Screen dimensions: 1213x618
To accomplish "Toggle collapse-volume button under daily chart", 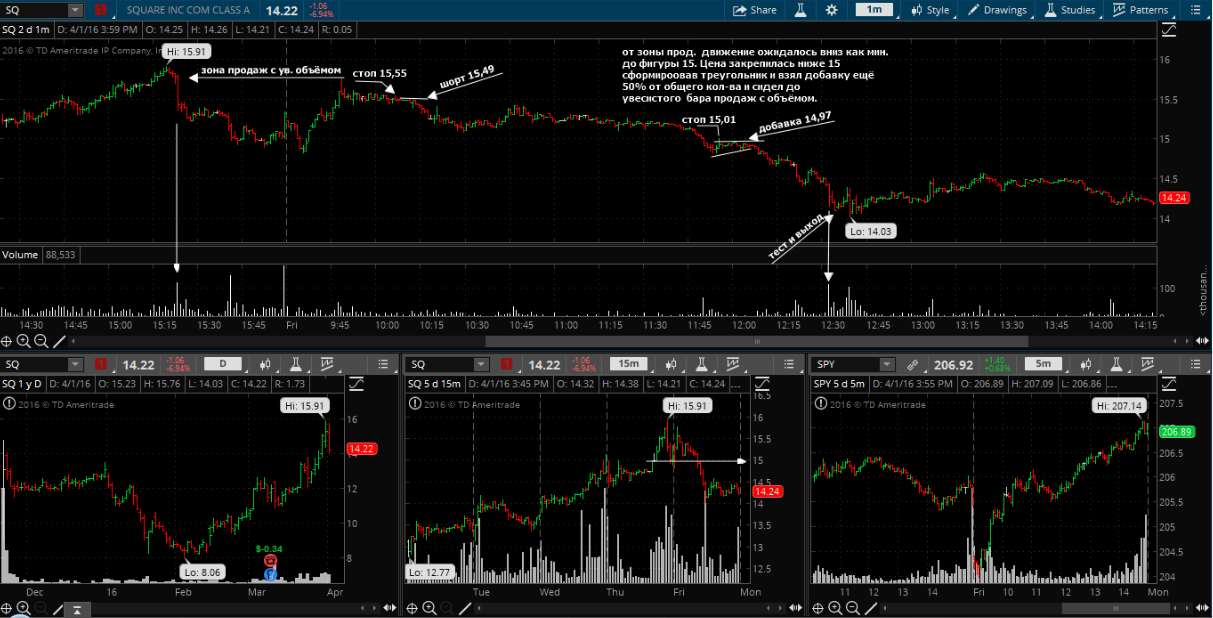I will point(79,609).
